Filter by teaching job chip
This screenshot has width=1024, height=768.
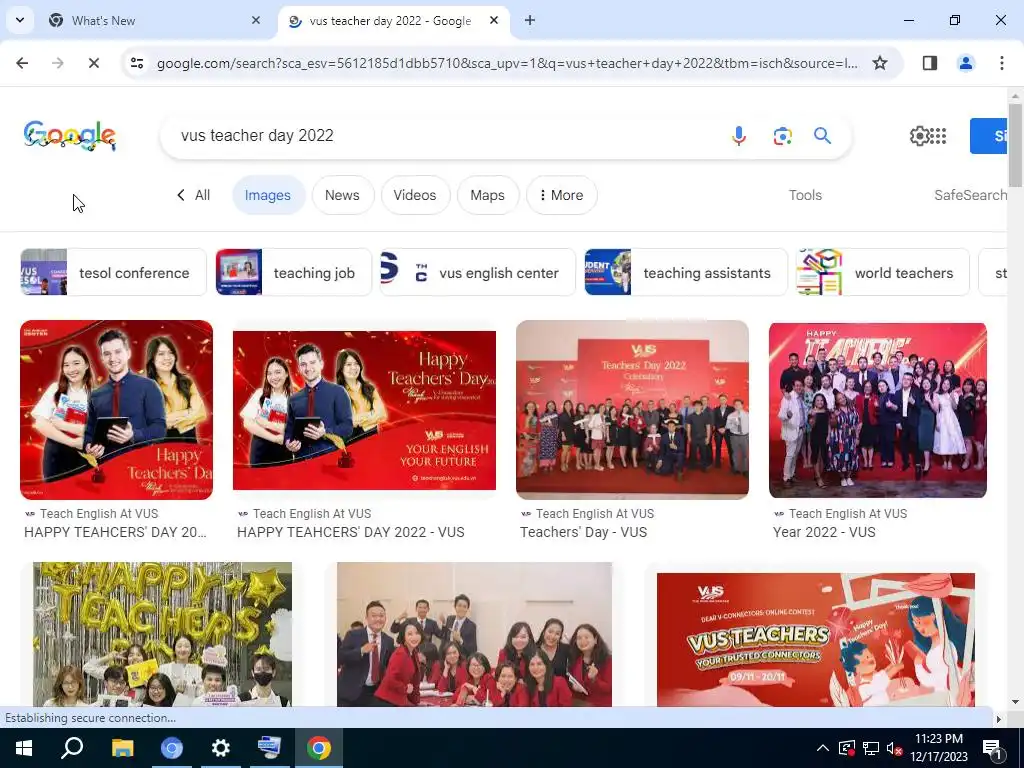(x=293, y=272)
